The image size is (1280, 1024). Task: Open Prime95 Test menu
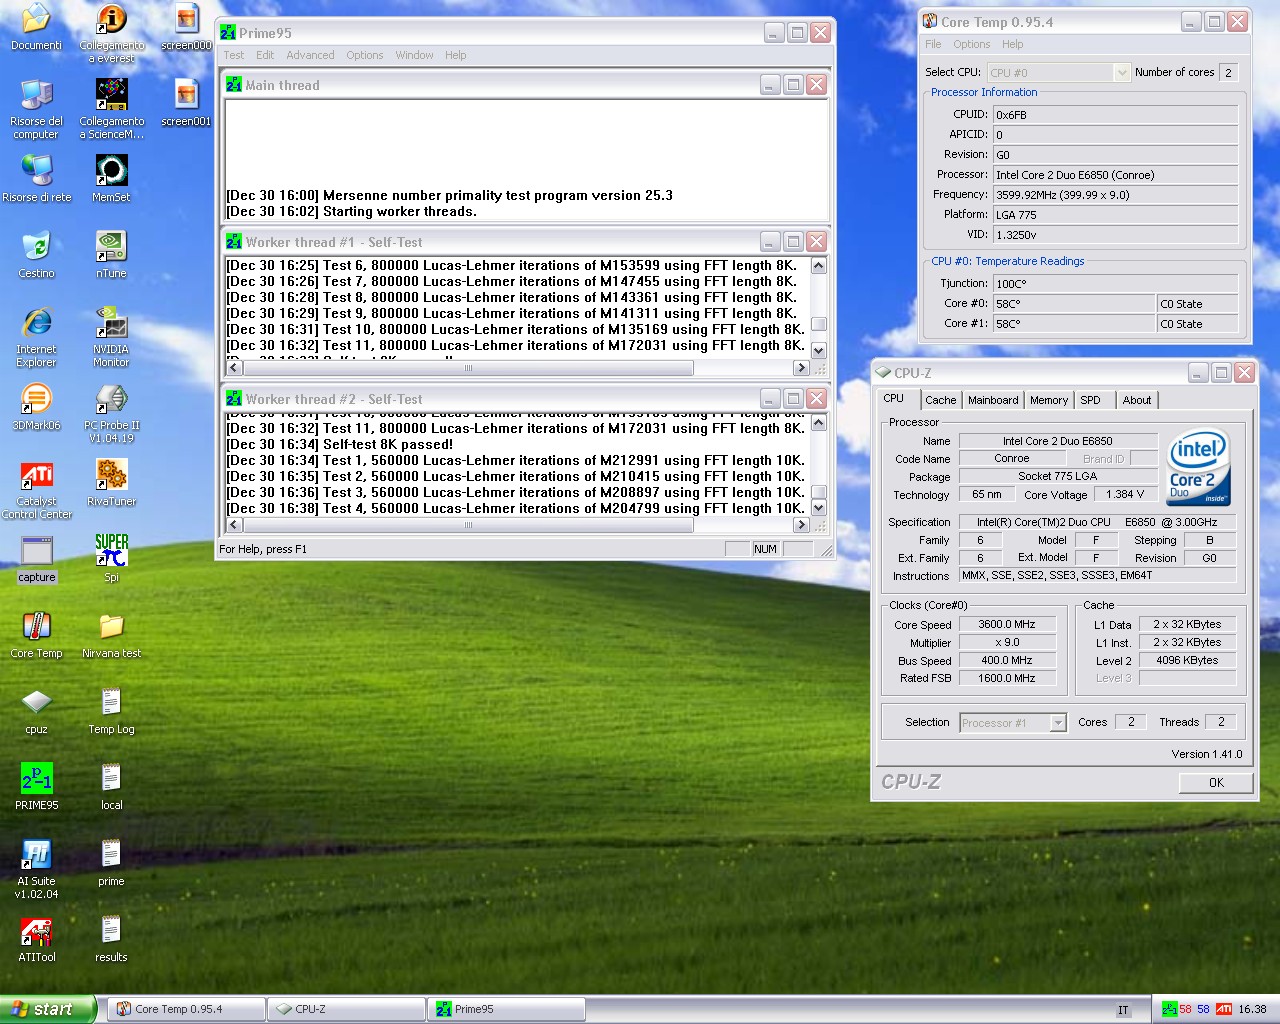pos(234,55)
